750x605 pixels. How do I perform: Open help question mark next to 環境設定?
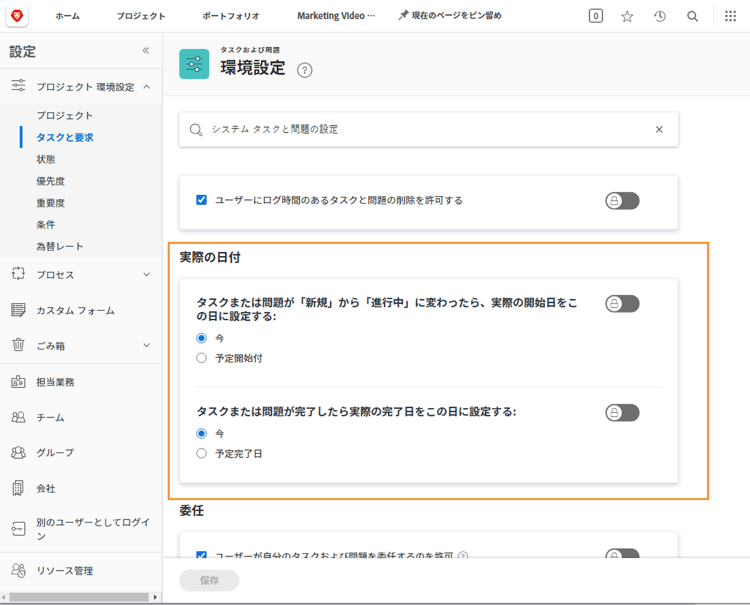point(305,70)
